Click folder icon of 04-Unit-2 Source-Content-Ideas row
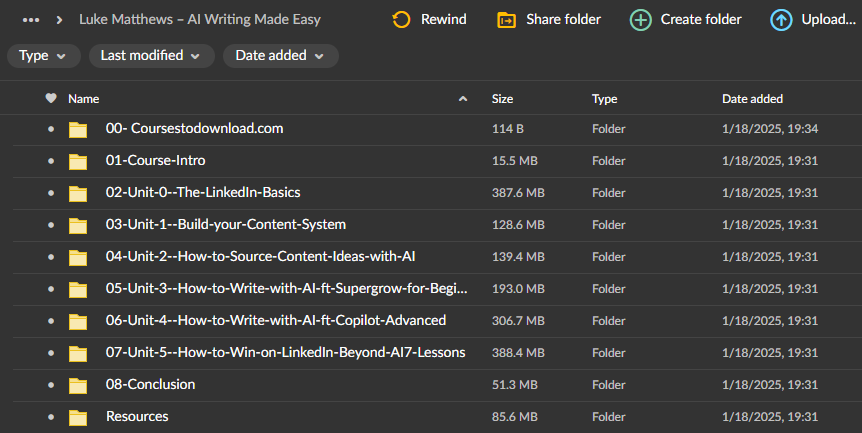Image resolution: width=862 pixels, height=433 pixels. tap(78, 257)
